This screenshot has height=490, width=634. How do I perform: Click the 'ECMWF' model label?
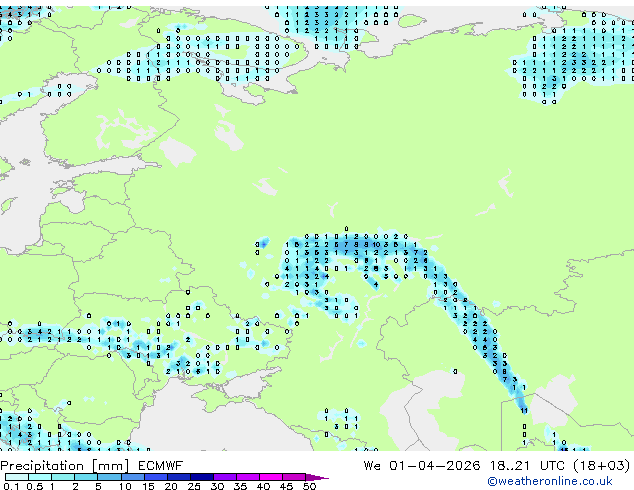(x=161, y=466)
